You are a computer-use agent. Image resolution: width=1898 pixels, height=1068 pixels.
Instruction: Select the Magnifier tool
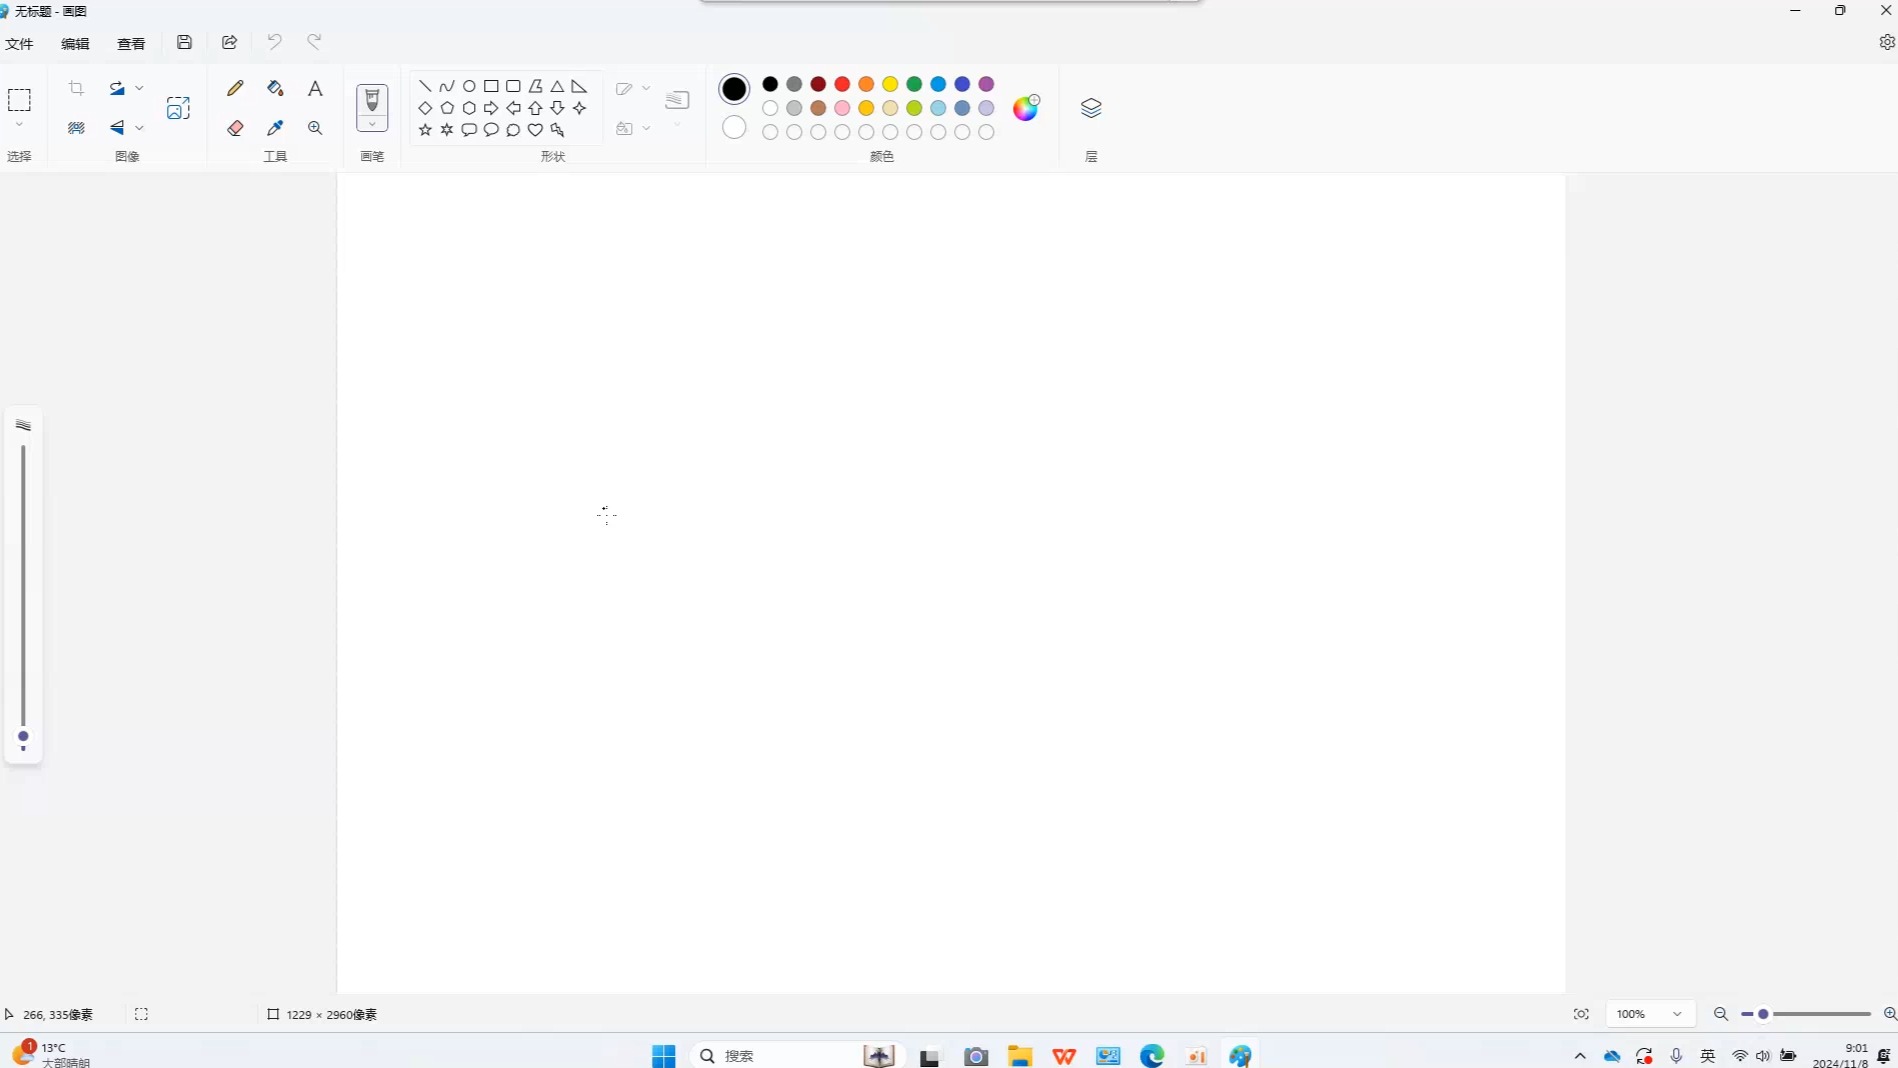click(x=315, y=128)
